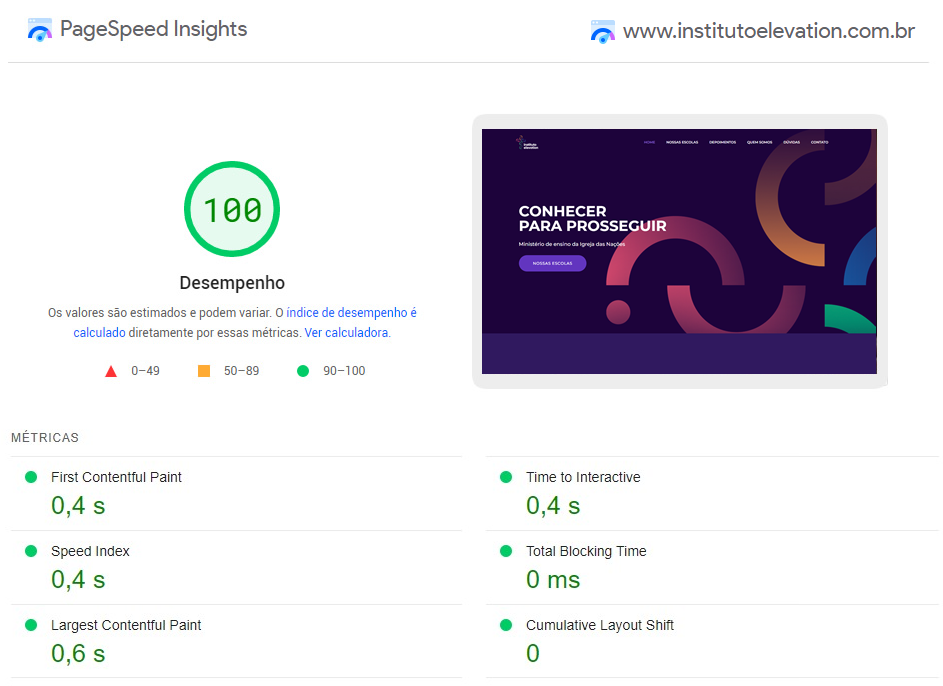The width and height of the screenshot is (943, 686).
Task: Click the Cumulative Layout Shift label
Action: (600, 625)
